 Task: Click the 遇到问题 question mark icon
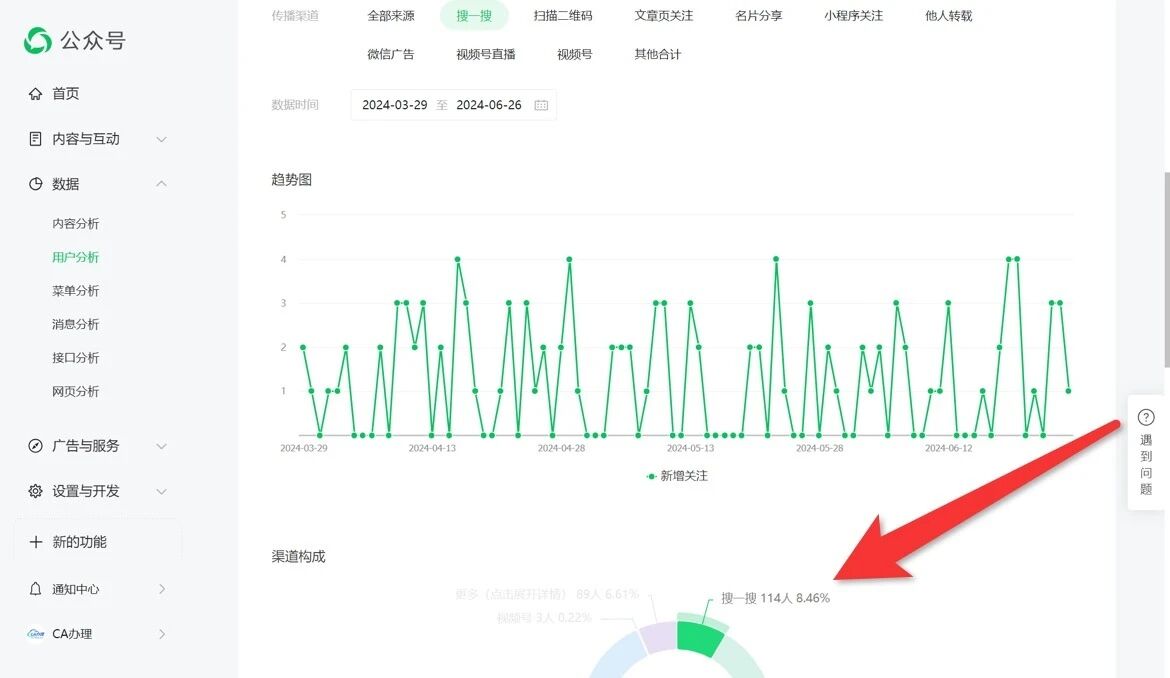[x=1145, y=417]
